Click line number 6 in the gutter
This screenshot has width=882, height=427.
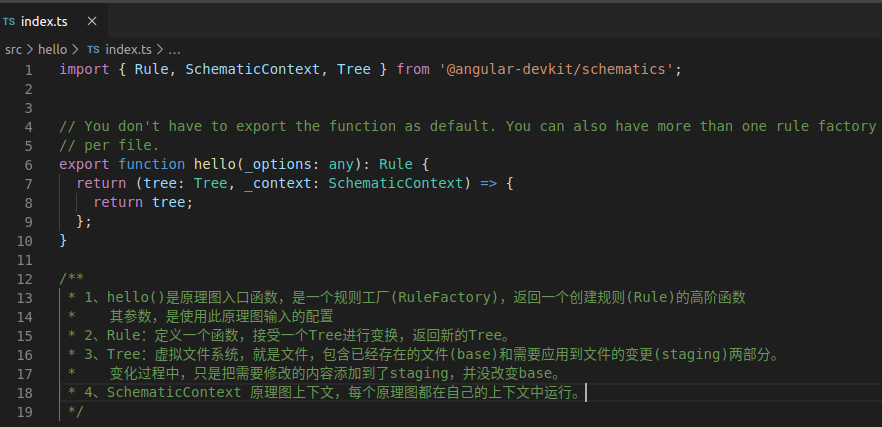click(28, 165)
